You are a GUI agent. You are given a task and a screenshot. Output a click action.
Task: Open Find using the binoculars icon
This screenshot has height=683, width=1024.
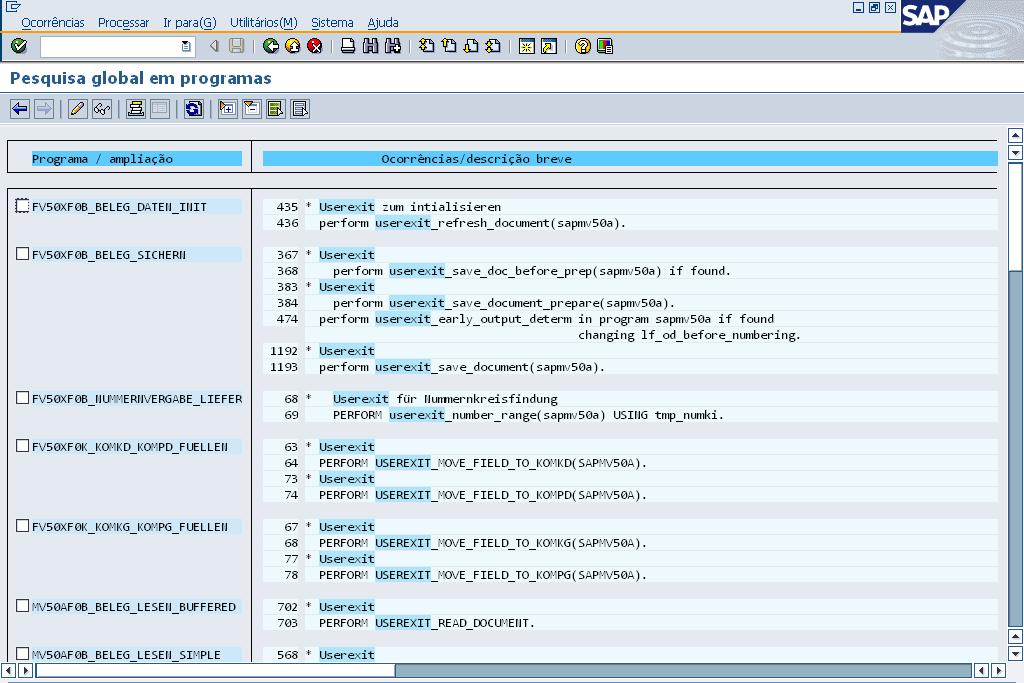(370, 46)
